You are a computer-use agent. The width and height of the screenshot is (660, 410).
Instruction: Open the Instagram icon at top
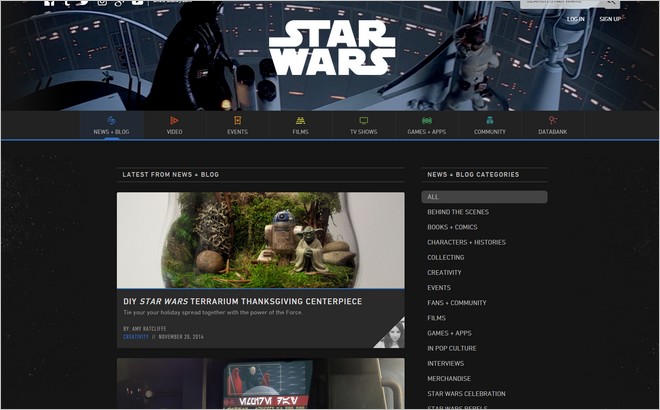coord(102,3)
